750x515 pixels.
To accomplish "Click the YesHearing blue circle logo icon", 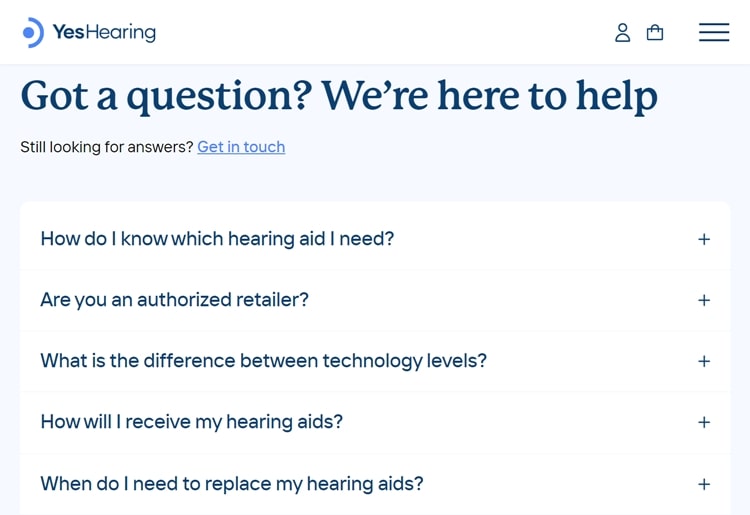I will click(33, 32).
